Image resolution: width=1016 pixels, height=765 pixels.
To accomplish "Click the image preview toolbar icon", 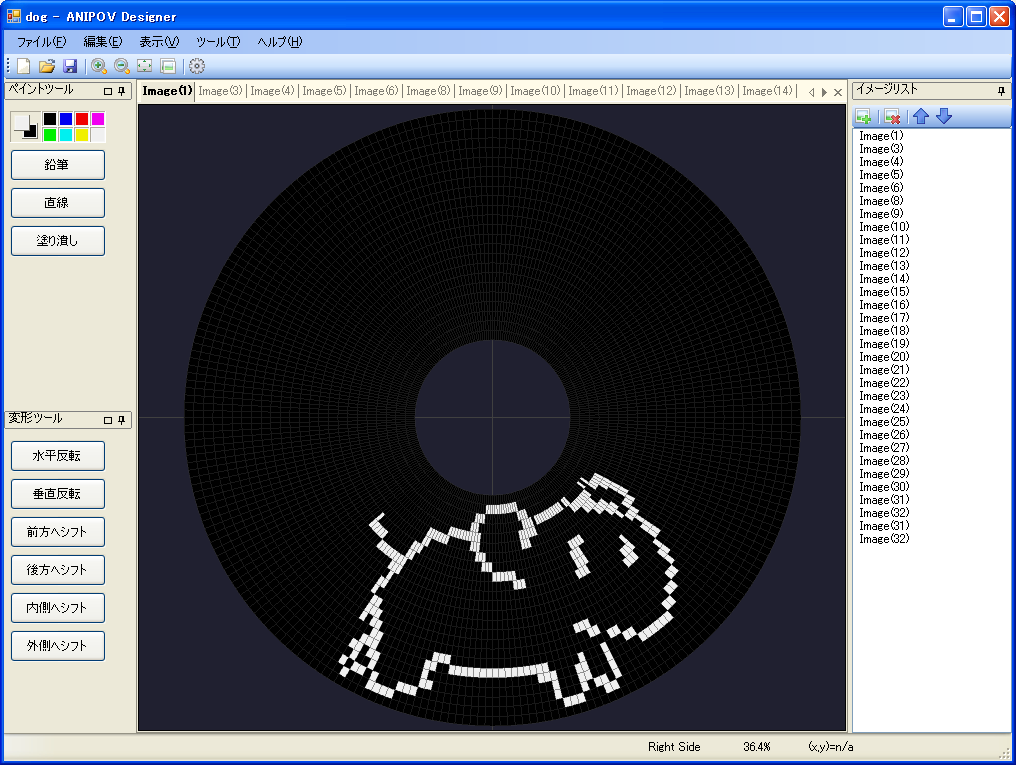I will [168, 66].
